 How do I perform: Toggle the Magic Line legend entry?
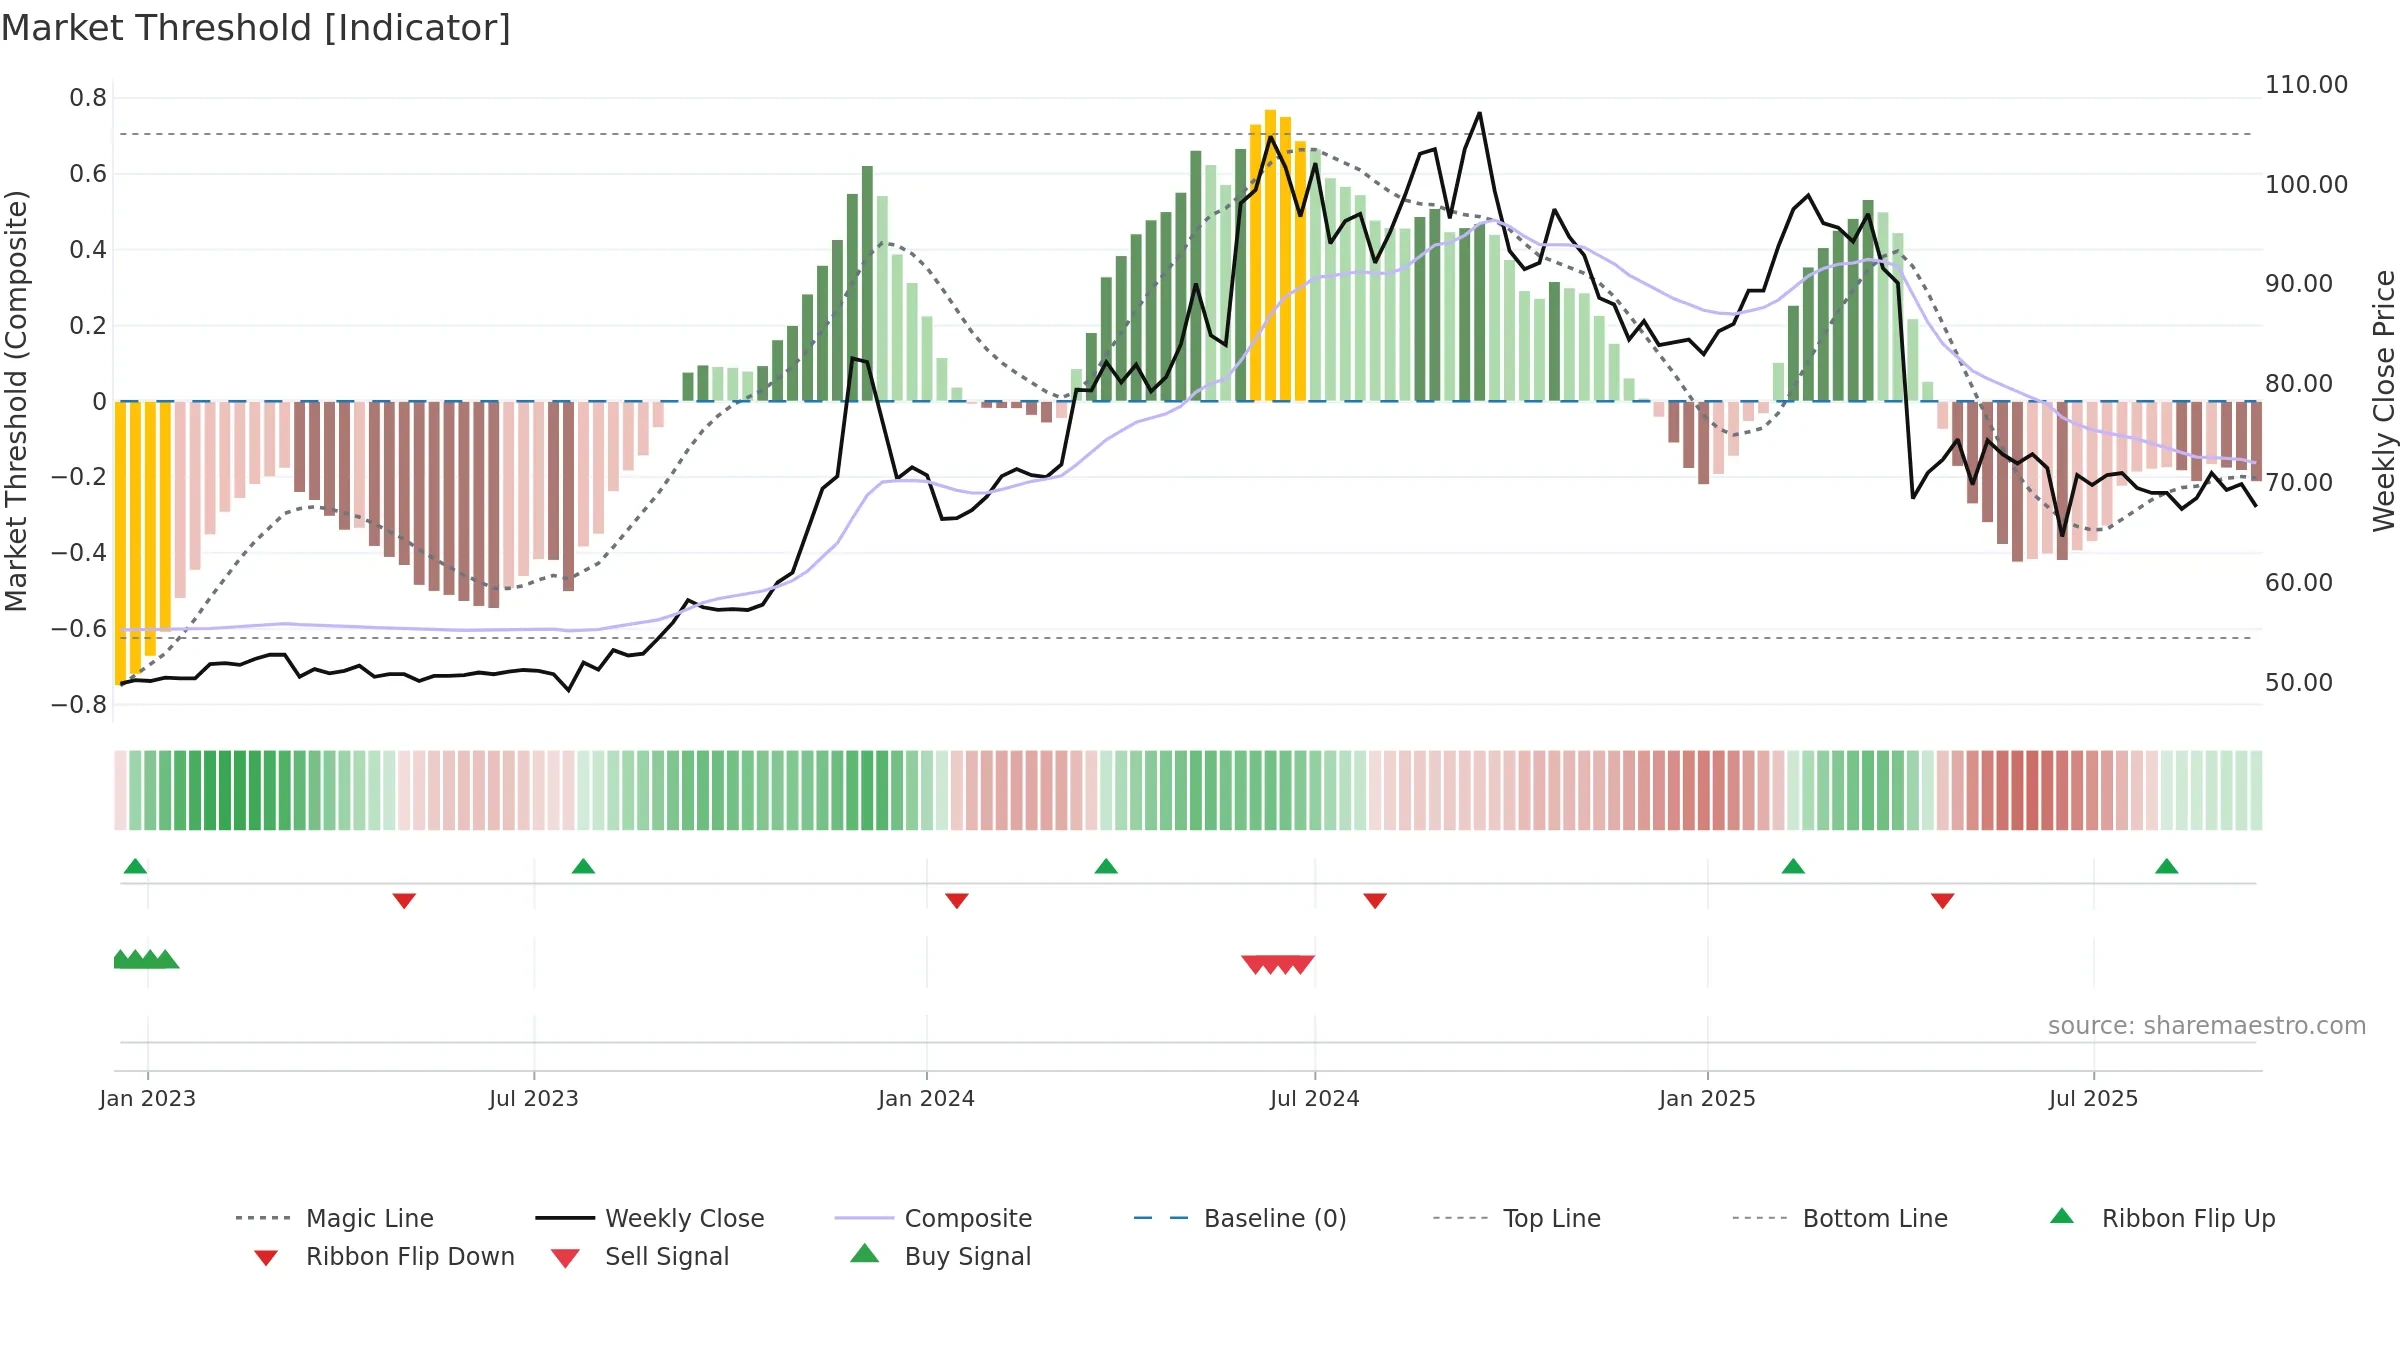[x=335, y=1218]
